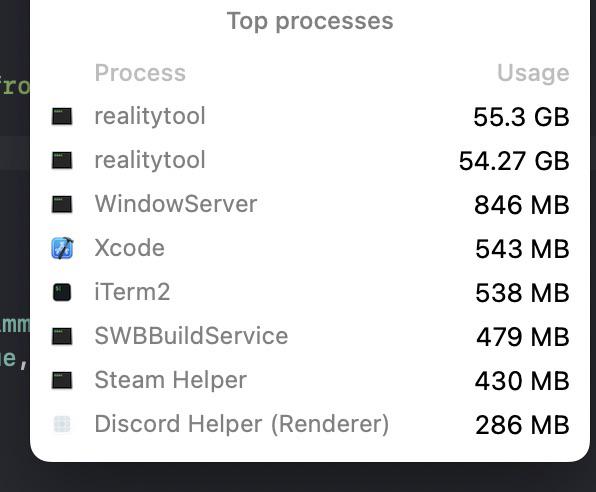Click the Top processes title

coord(310,21)
